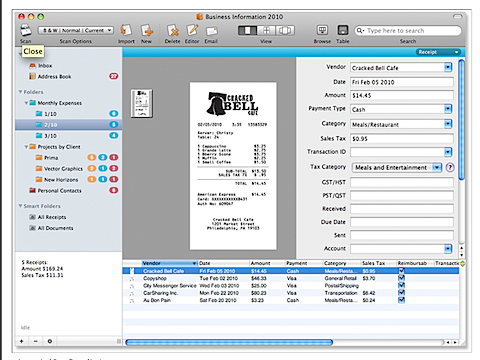Toggle Reimbursable checkbox for Copyshop

401,278
